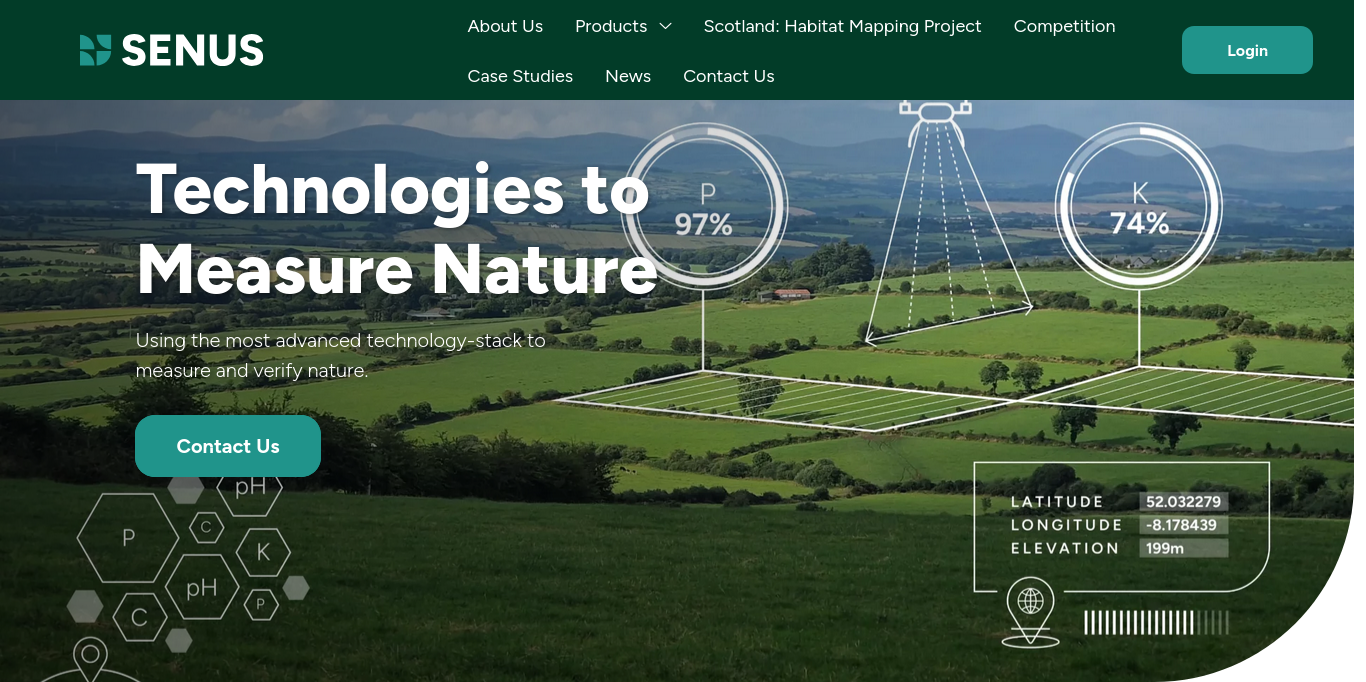Click the barcode graphic near coordinates panel

point(1156,622)
